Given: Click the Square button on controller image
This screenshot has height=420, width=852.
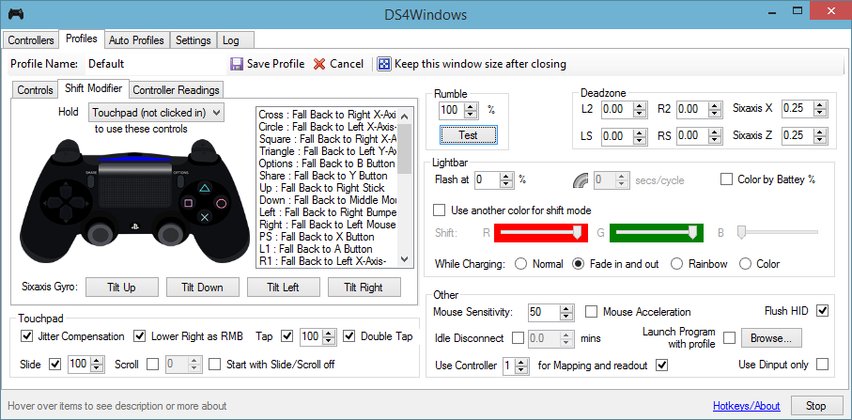Looking at the screenshot, I should pos(188,204).
